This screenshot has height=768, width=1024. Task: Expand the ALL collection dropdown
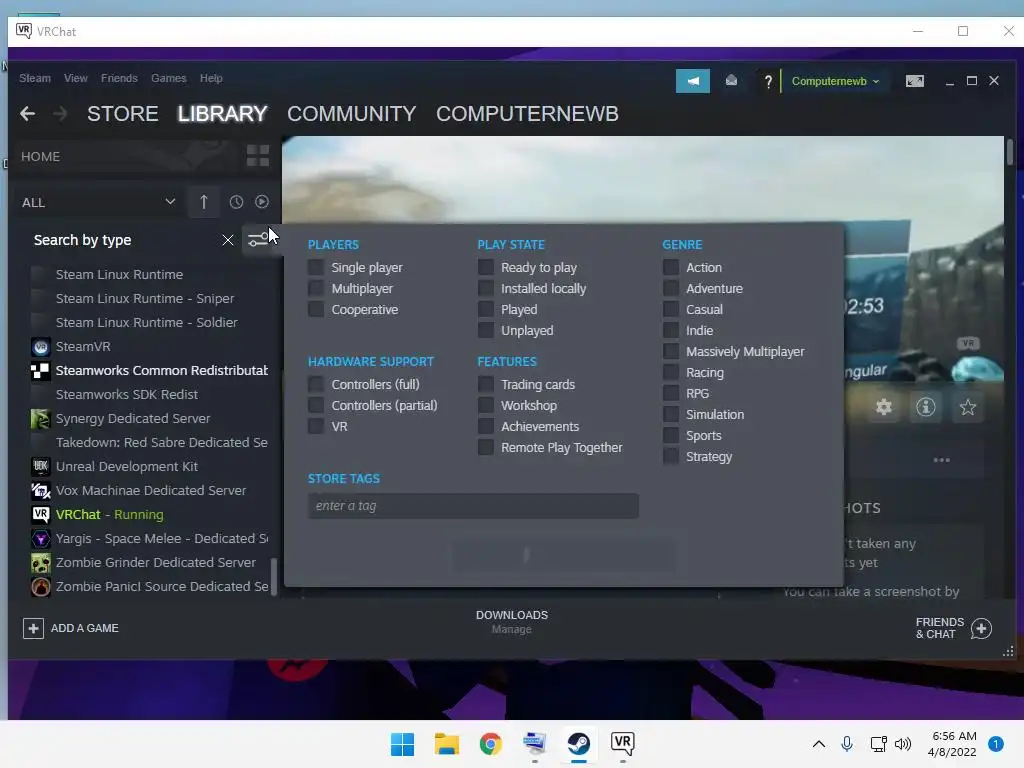point(98,202)
